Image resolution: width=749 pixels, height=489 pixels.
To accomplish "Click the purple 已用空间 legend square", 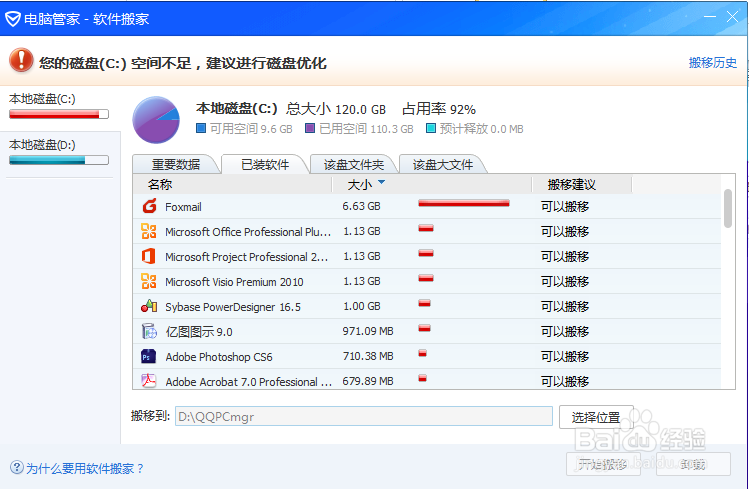I will [x=310, y=128].
